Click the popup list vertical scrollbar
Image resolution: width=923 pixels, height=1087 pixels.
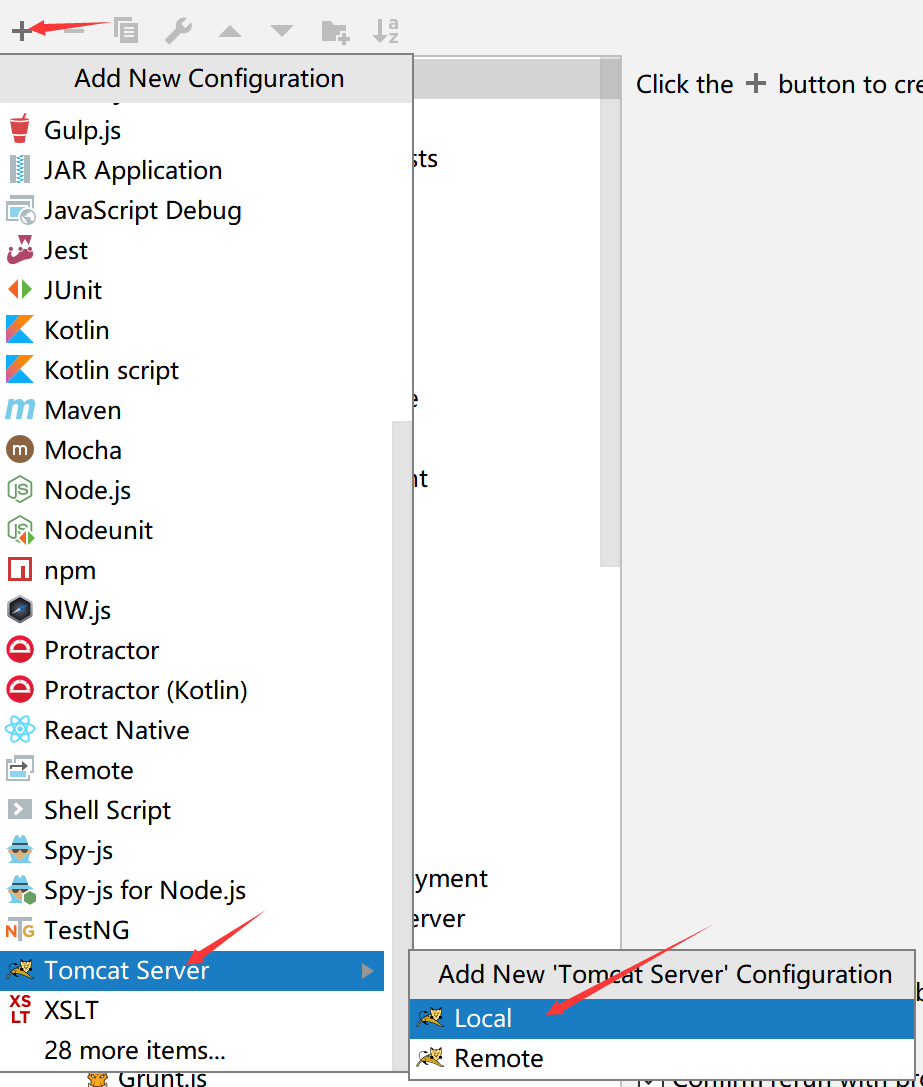[x=402, y=745]
